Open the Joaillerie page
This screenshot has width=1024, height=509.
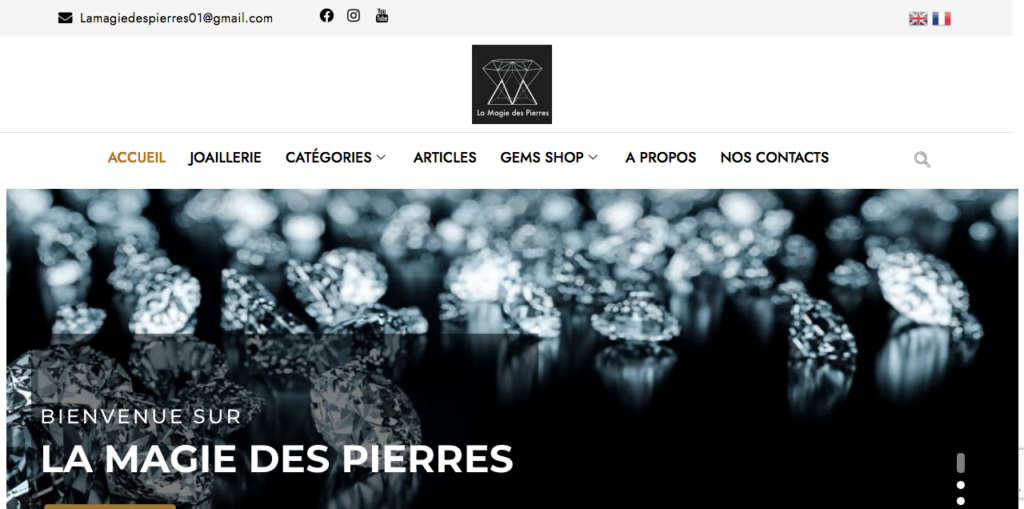[225, 157]
